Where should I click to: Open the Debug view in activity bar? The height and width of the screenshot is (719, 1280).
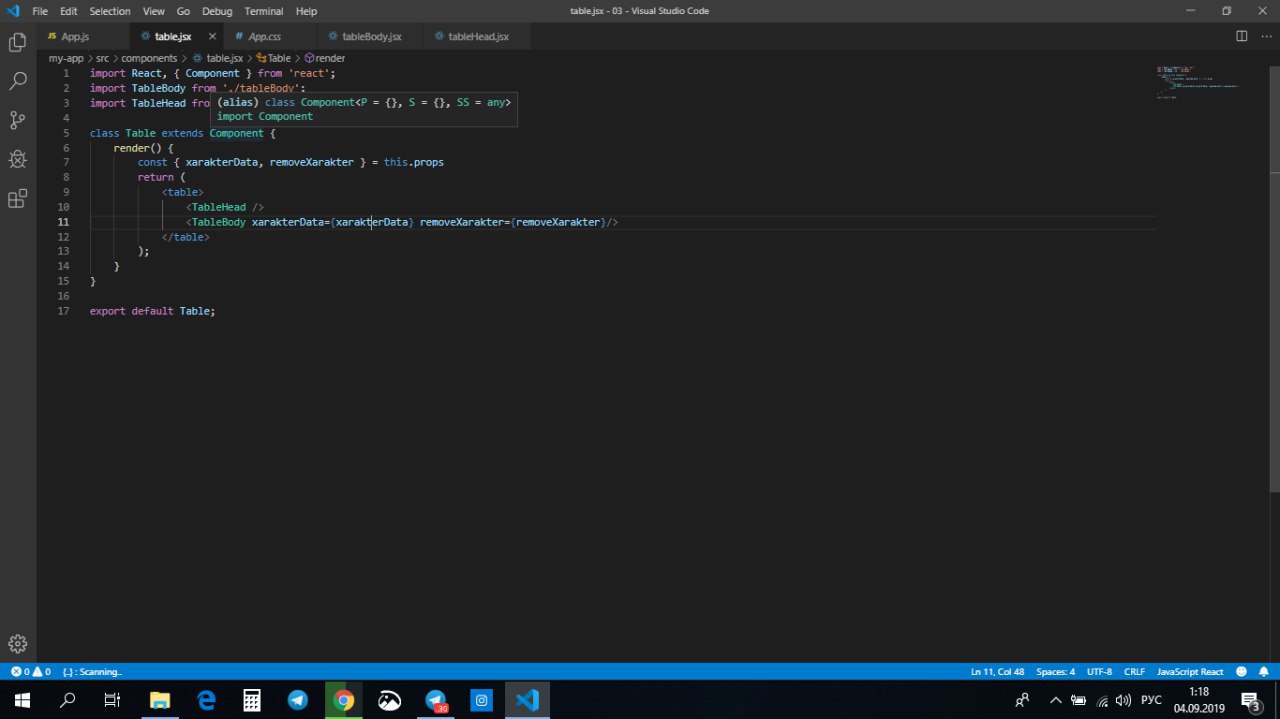click(17, 159)
